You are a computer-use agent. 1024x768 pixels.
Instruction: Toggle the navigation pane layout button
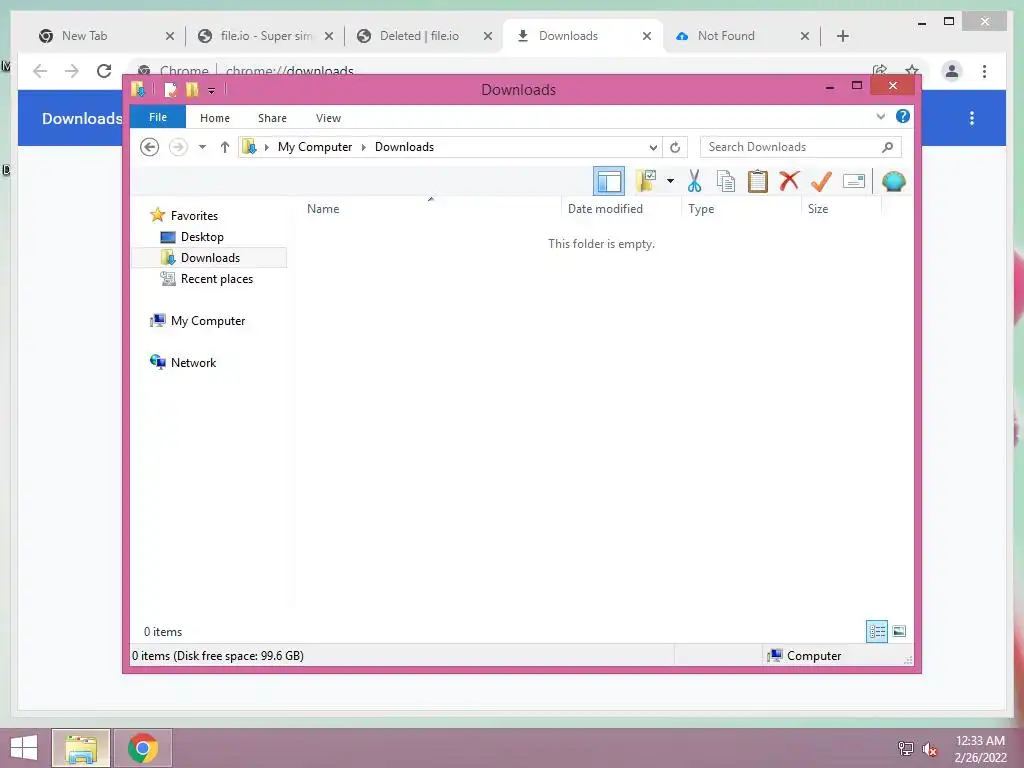(609, 181)
